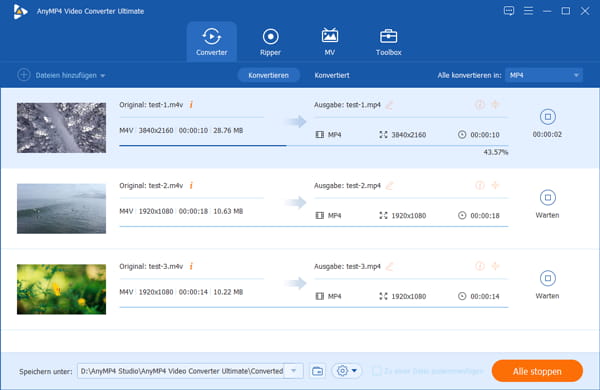Click the test-3 yellow flower thumbnail
Image resolution: width=600 pixels, height=390 pixels.
point(61,289)
